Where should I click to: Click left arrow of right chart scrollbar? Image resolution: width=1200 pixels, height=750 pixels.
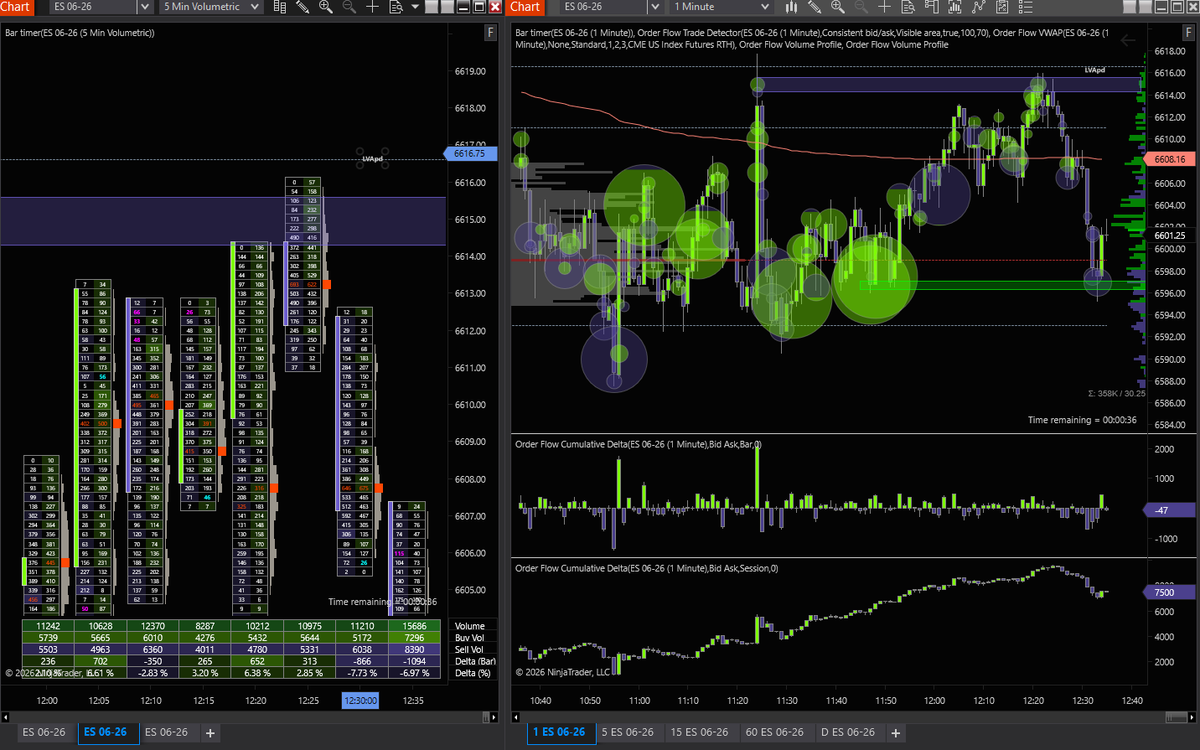click(517, 716)
